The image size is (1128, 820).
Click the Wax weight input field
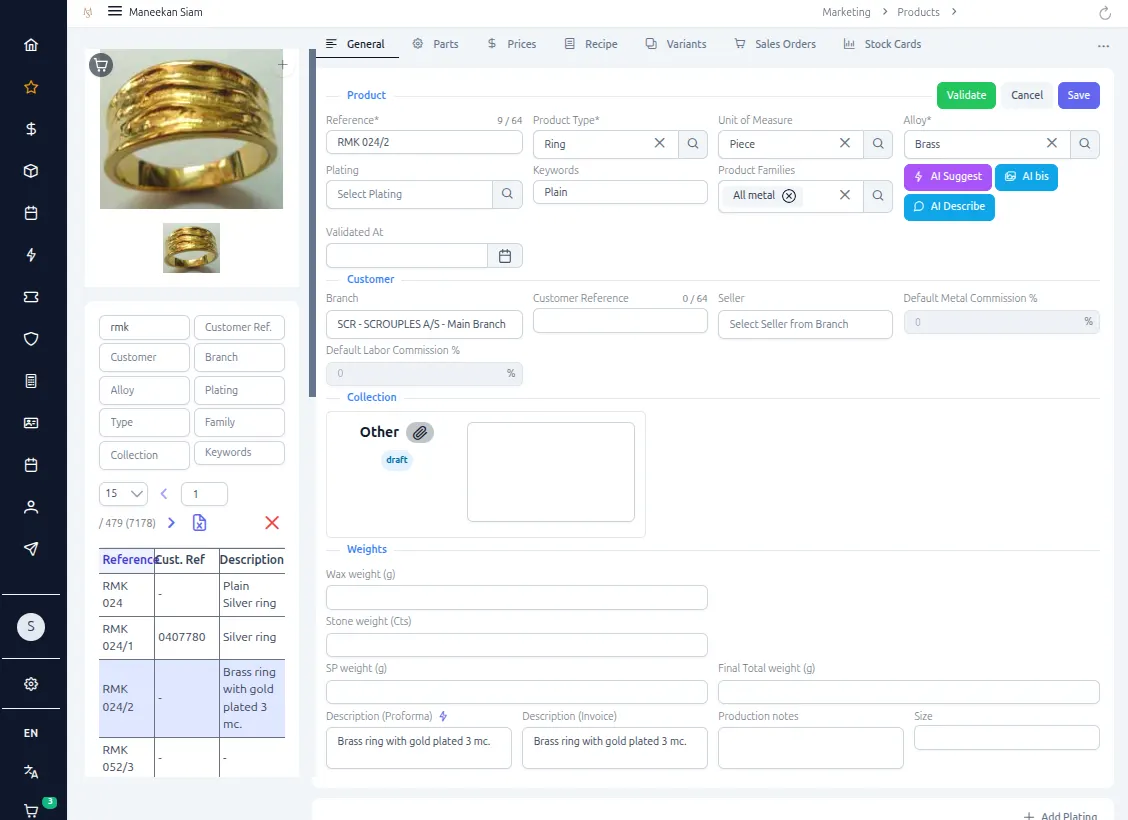517,598
